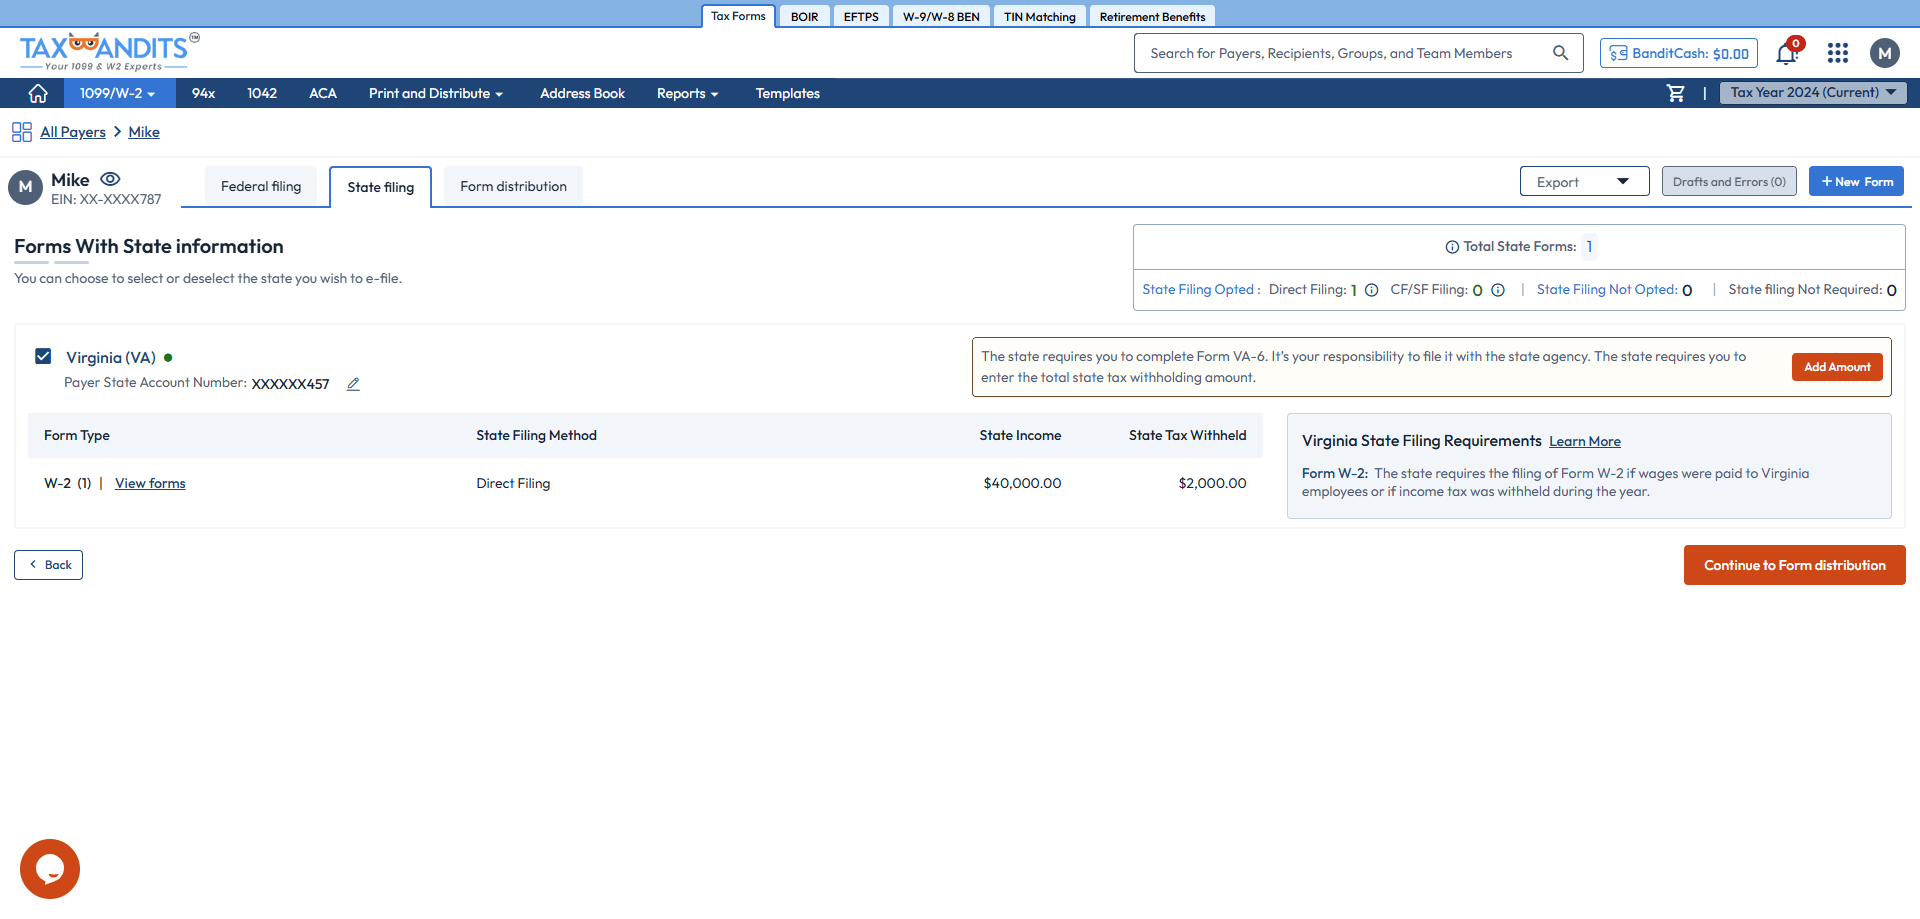This screenshot has width=1920, height=919.
Task: Open the TIN Matching top tab
Action: (x=1040, y=17)
